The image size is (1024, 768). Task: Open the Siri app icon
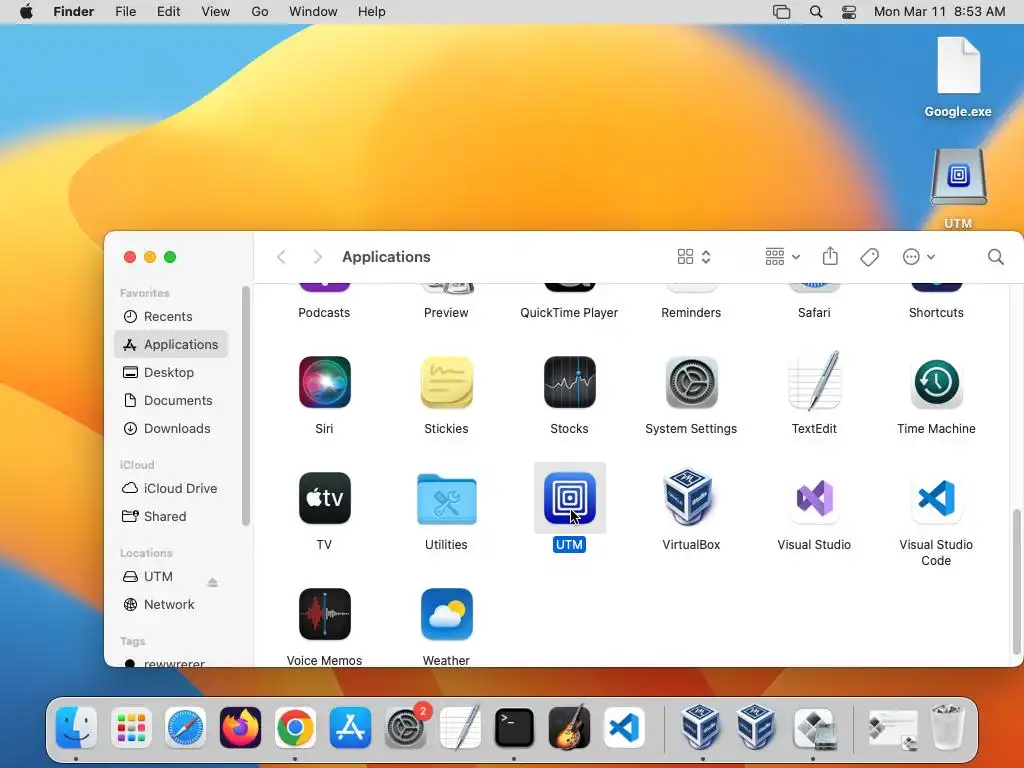[325, 382]
